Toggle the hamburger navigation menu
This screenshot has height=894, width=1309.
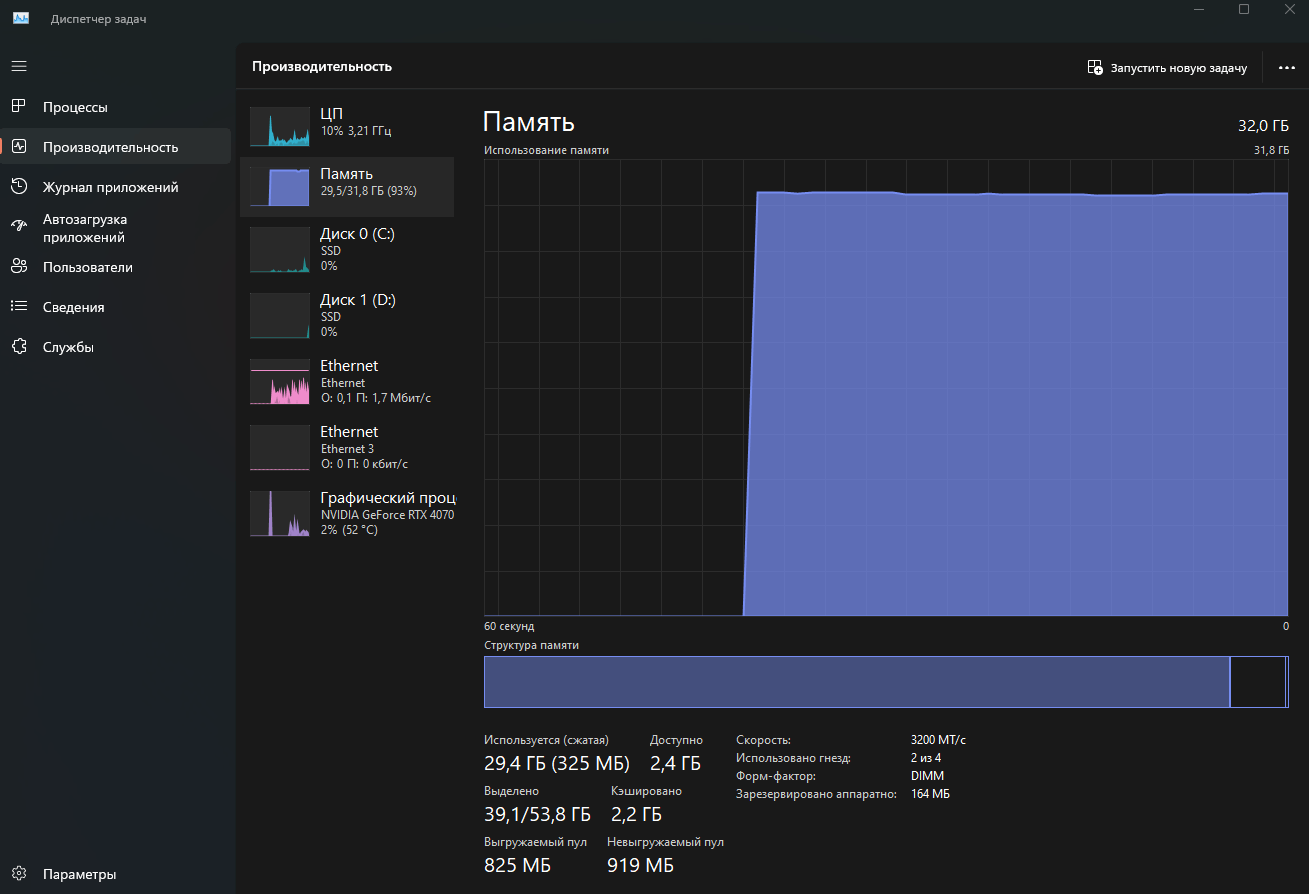19,66
